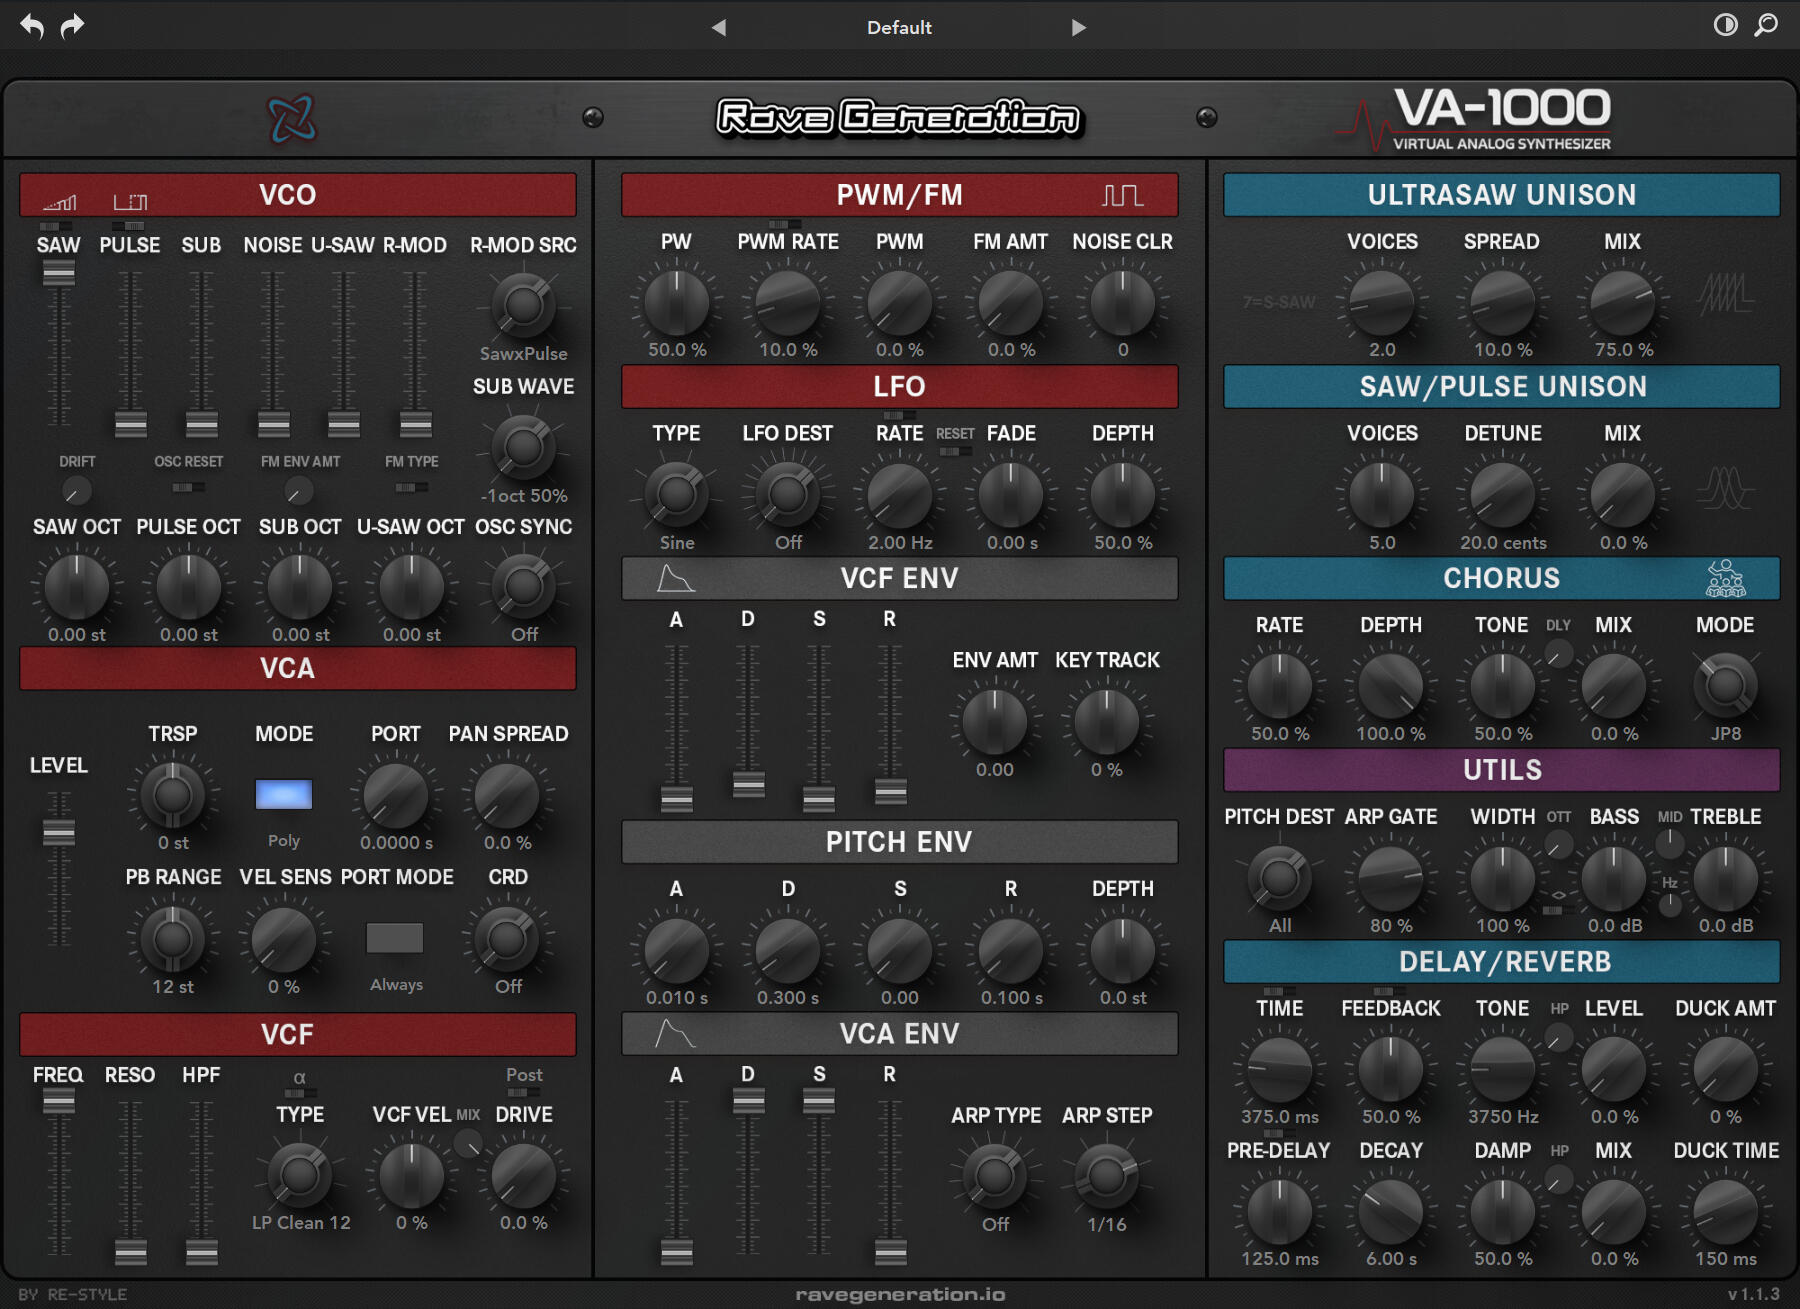1800x1309 pixels.
Task: Click the square wave icon in PWM/FM header
Action: 1123,195
